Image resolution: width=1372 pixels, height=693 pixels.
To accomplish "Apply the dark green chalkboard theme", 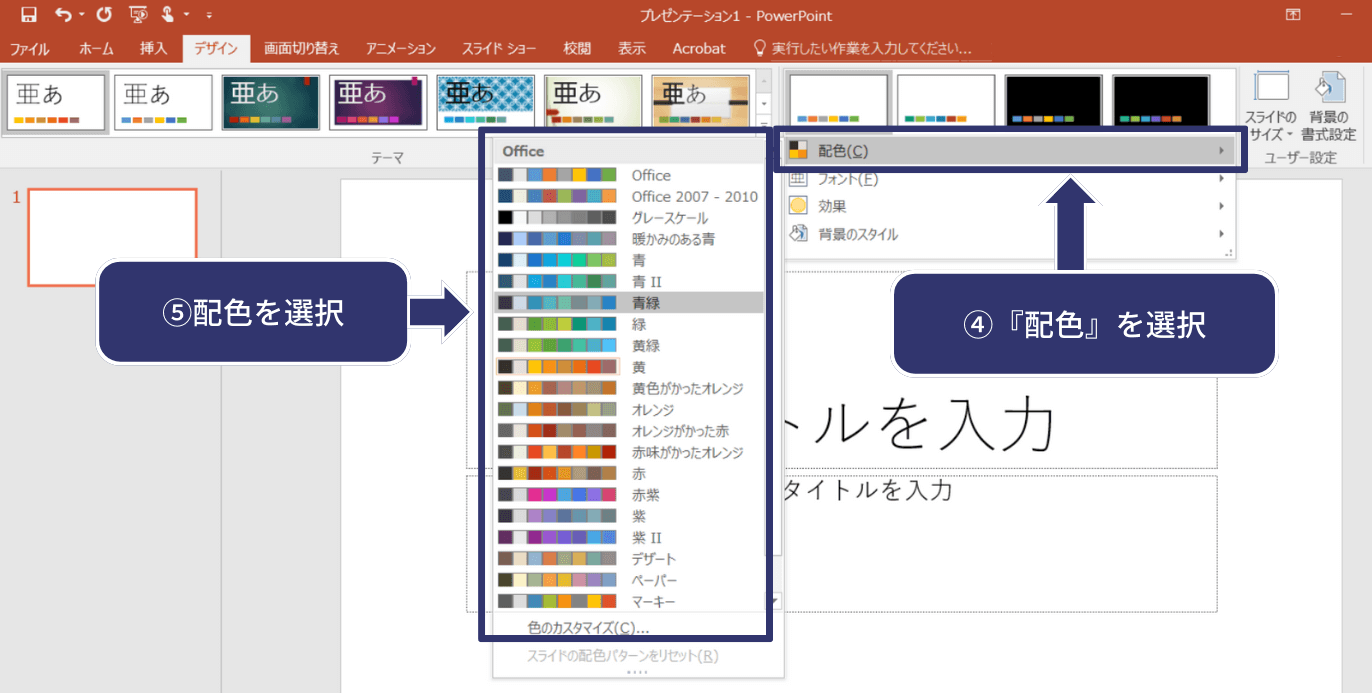I will (x=271, y=103).
